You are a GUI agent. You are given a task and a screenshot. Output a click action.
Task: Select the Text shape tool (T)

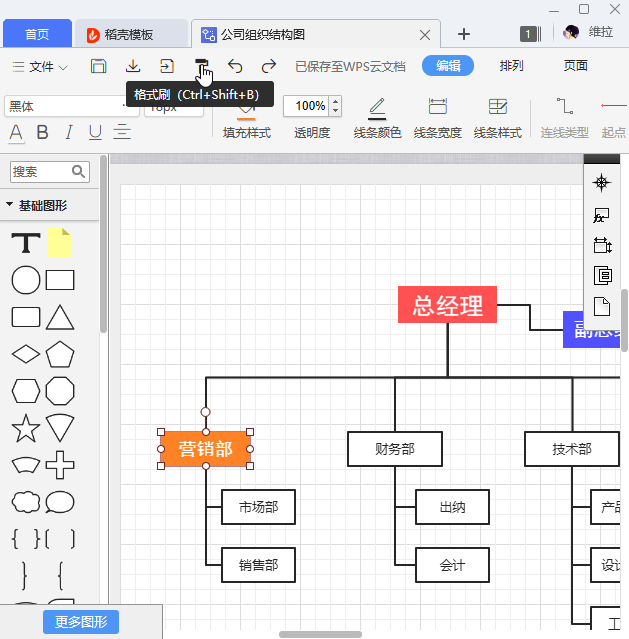point(25,243)
